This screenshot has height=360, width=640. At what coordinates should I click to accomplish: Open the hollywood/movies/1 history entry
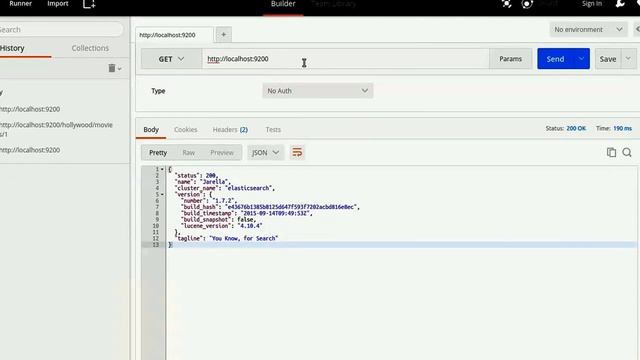tap(56, 129)
